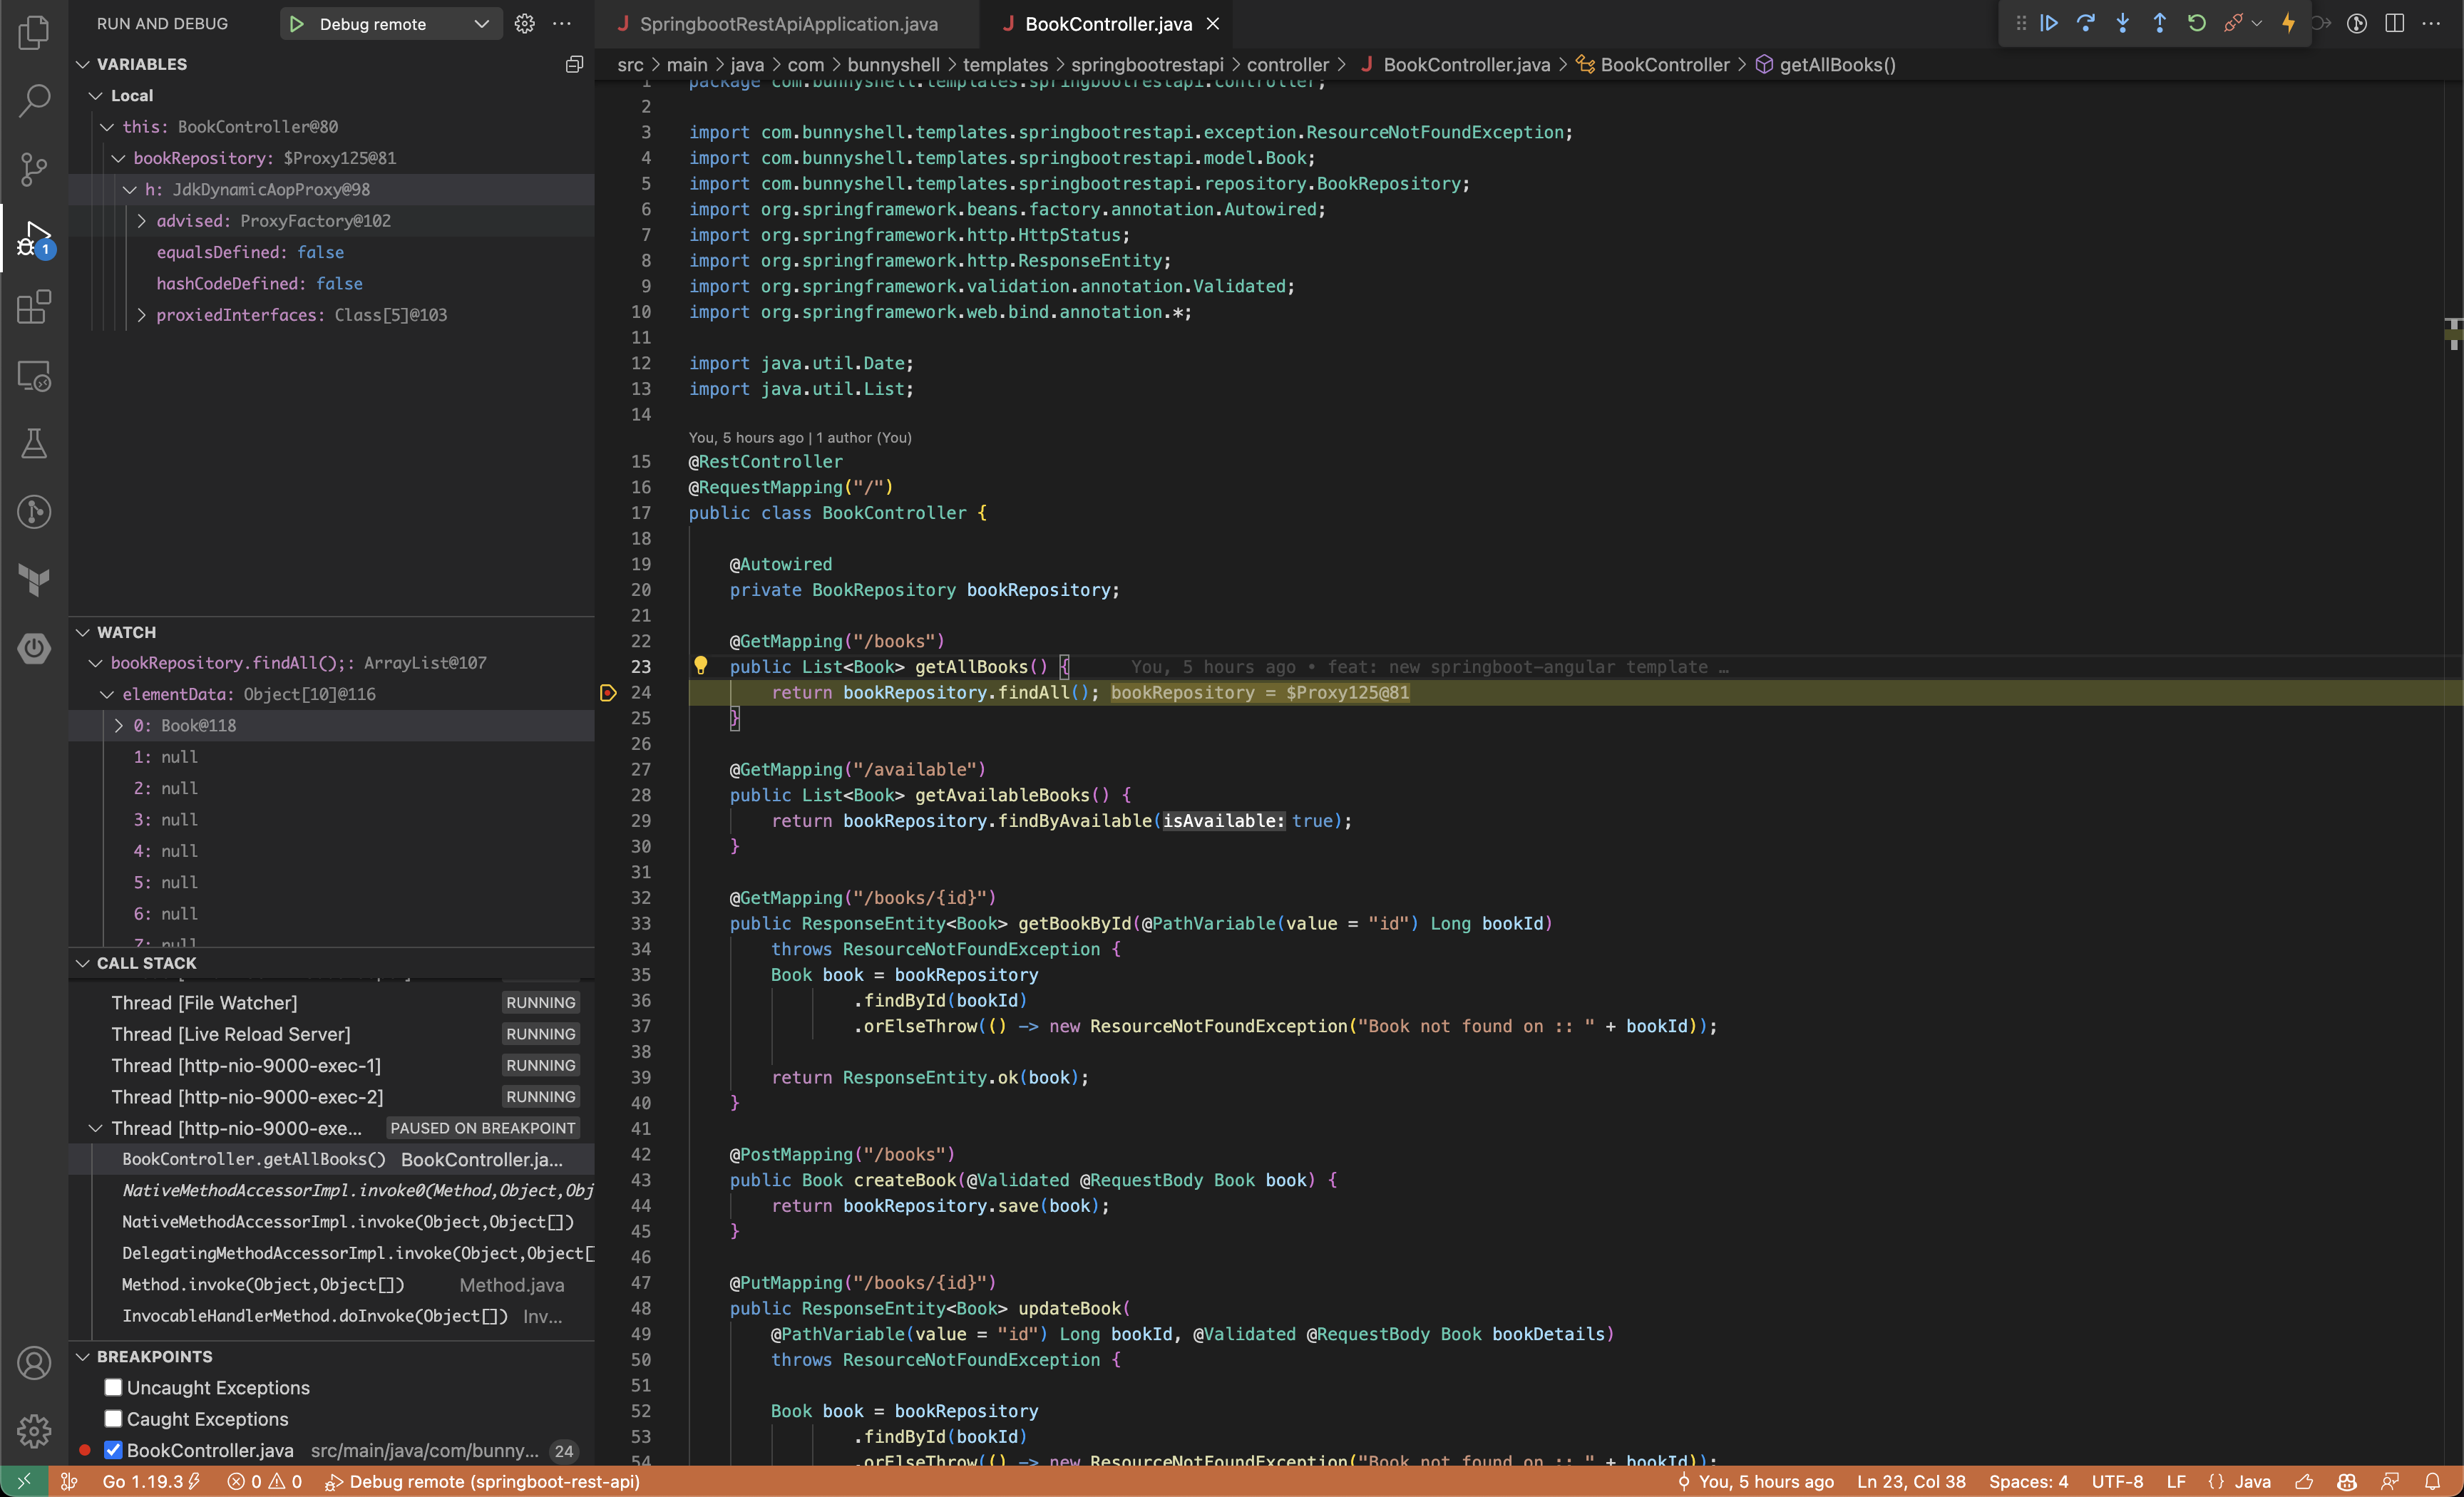Screen dimensions: 2464x1497
Task: Continue debugging execution
Action: [2049, 23]
